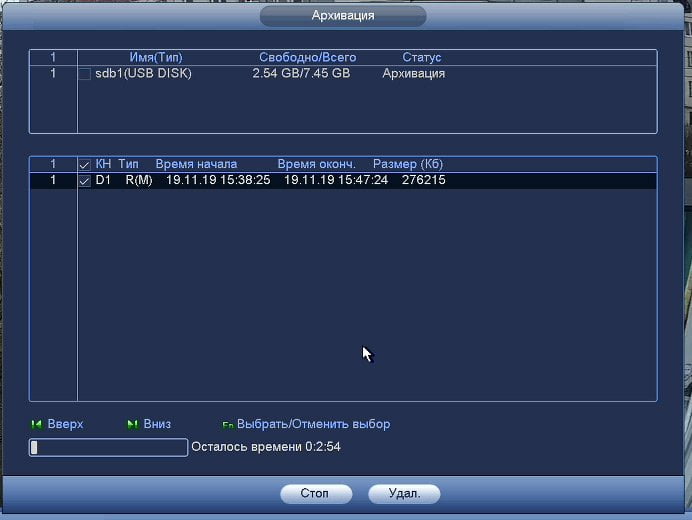
Task: Click the Вверх label
Action: pos(65,424)
